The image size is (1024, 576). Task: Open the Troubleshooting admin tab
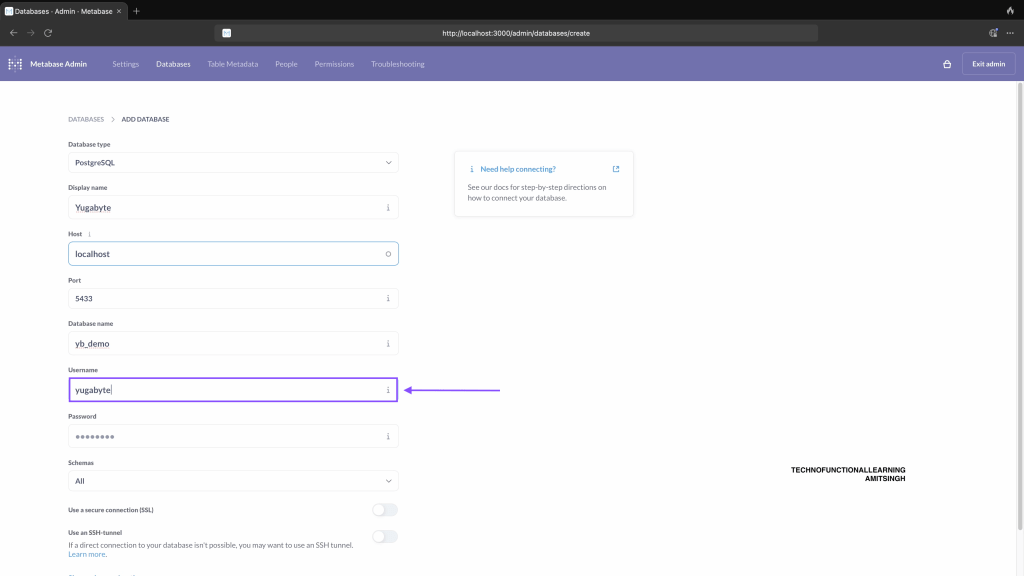(x=397, y=64)
